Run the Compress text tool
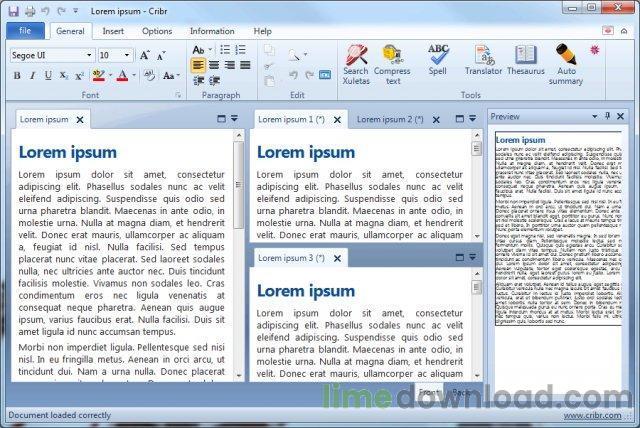This screenshot has height=428, width=640. coord(392,64)
